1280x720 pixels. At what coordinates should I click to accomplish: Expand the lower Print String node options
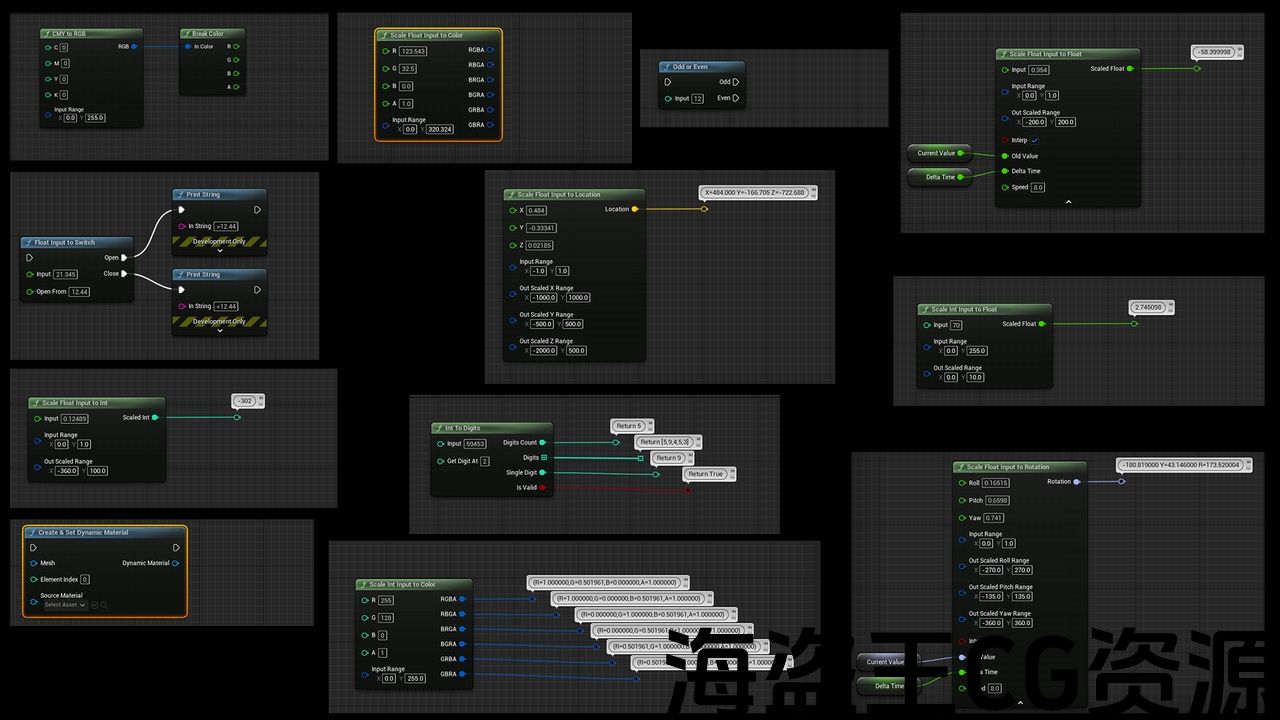point(219,330)
